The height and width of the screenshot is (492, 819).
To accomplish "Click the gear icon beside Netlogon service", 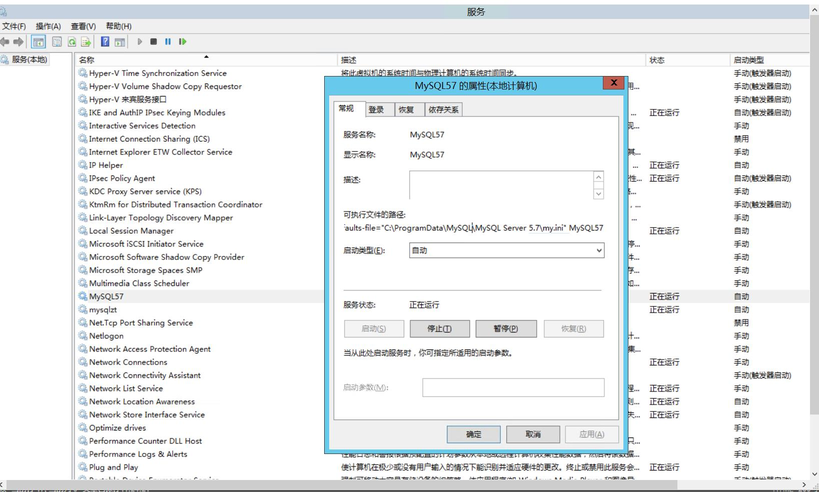I will pyautogui.click(x=83, y=335).
